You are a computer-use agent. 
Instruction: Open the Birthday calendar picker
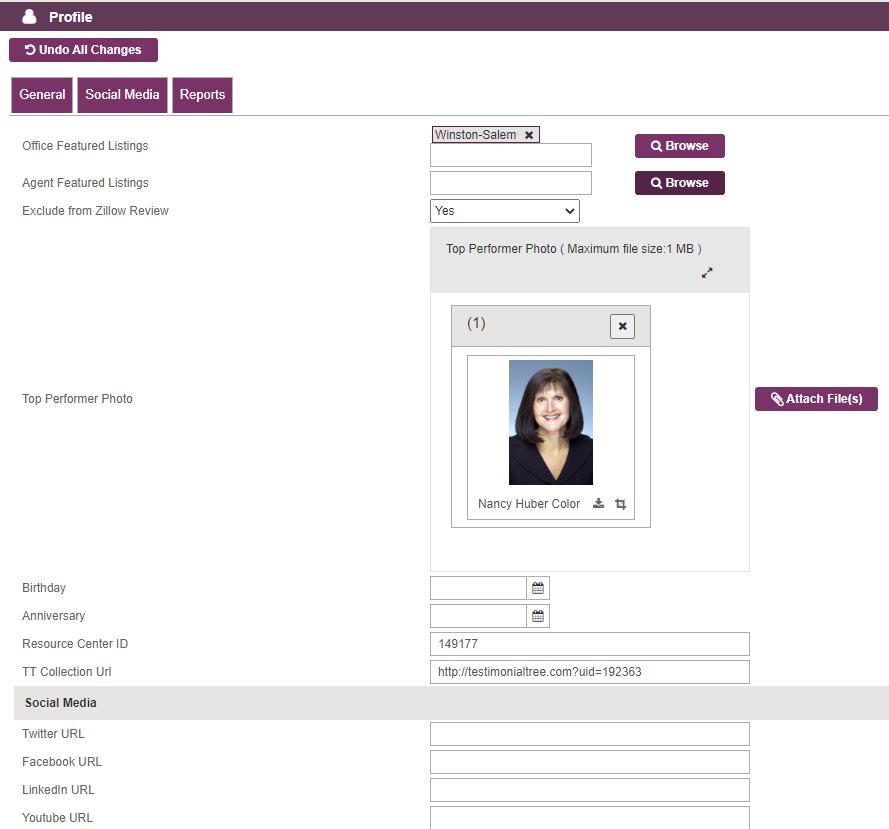click(x=537, y=588)
